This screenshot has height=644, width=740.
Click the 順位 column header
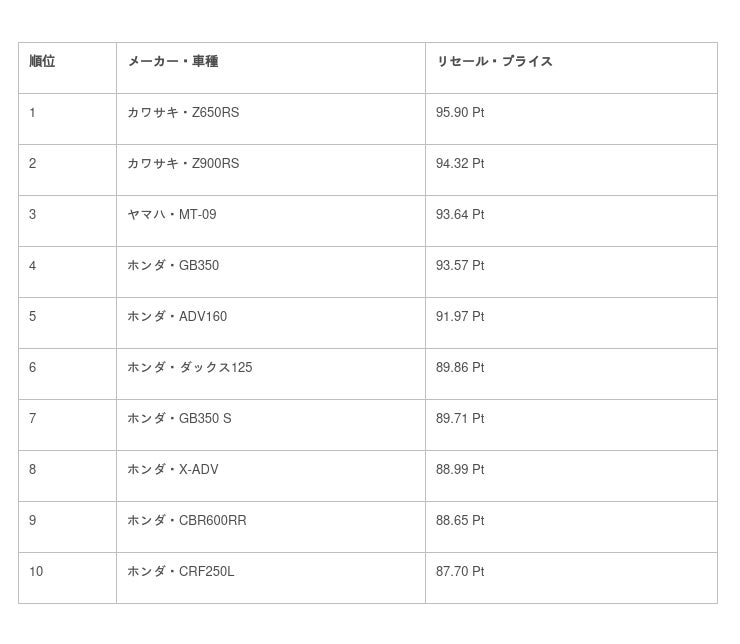[x=42, y=61]
